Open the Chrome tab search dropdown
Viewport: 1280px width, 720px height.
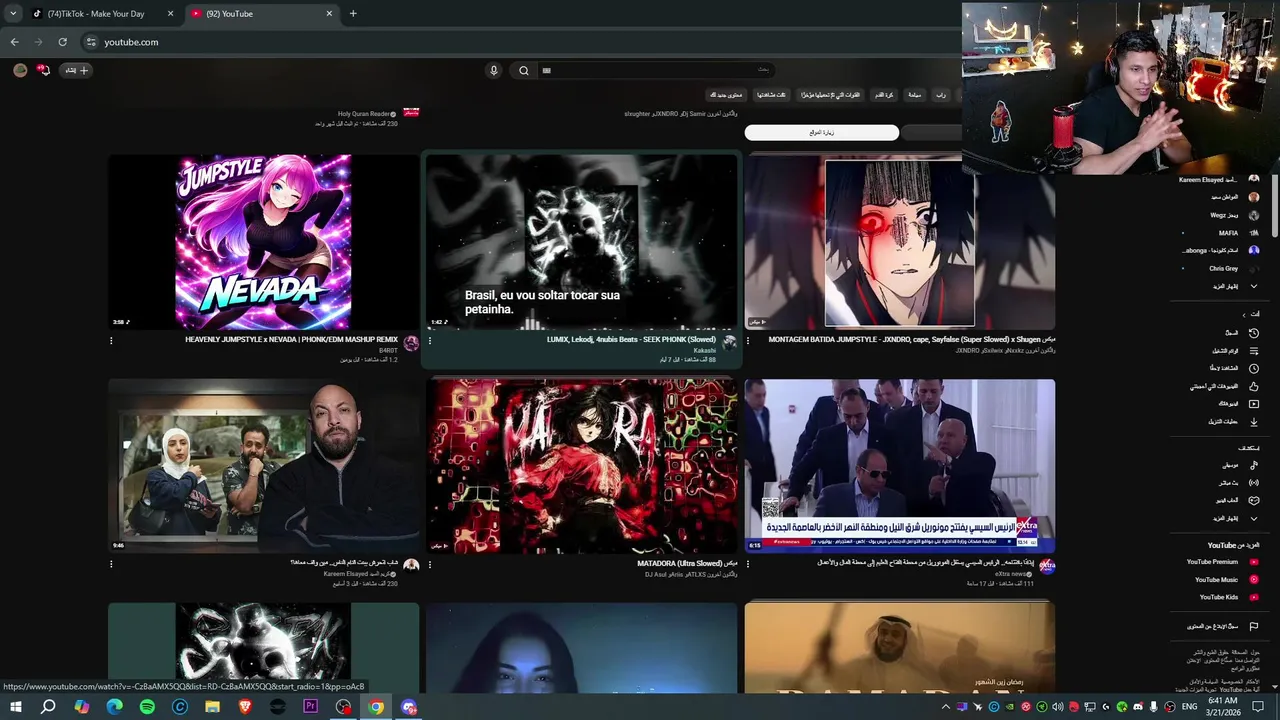pos(13,14)
